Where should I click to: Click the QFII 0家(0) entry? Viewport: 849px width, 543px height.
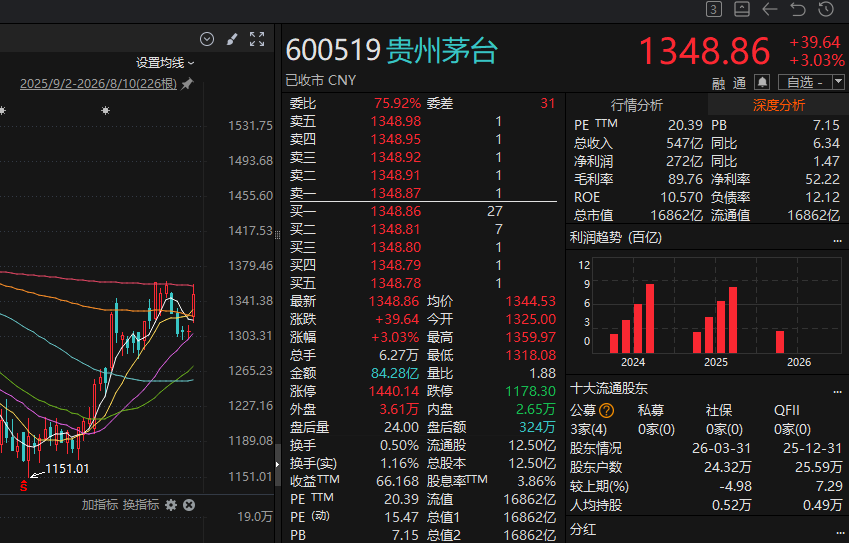(792, 429)
